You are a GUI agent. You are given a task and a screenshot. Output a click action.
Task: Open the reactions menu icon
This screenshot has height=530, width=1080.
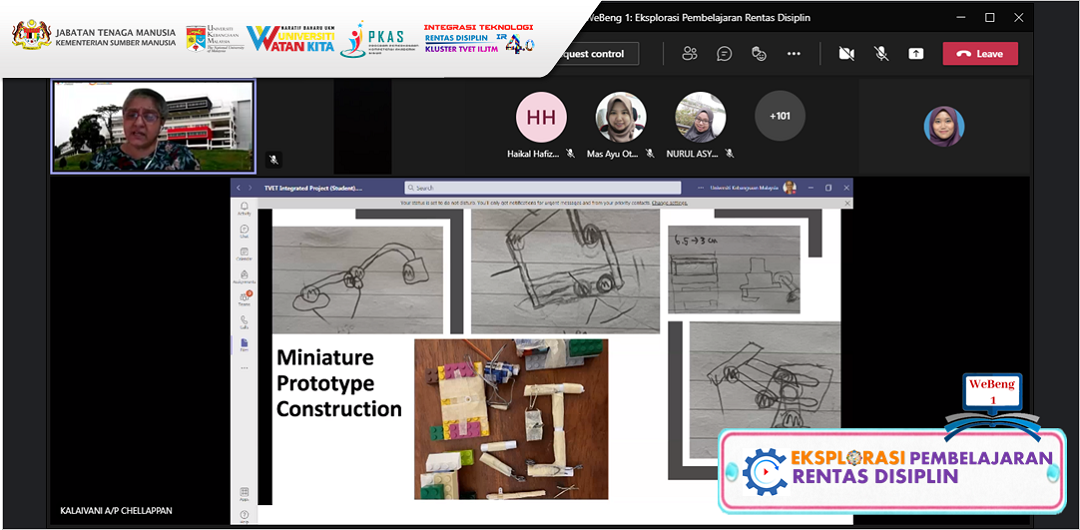759,54
